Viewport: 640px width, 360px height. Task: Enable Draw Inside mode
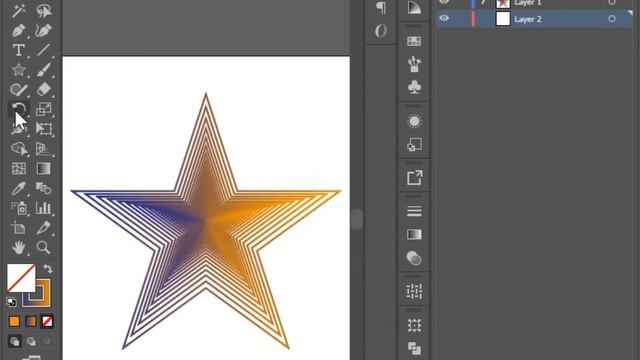click(x=47, y=341)
